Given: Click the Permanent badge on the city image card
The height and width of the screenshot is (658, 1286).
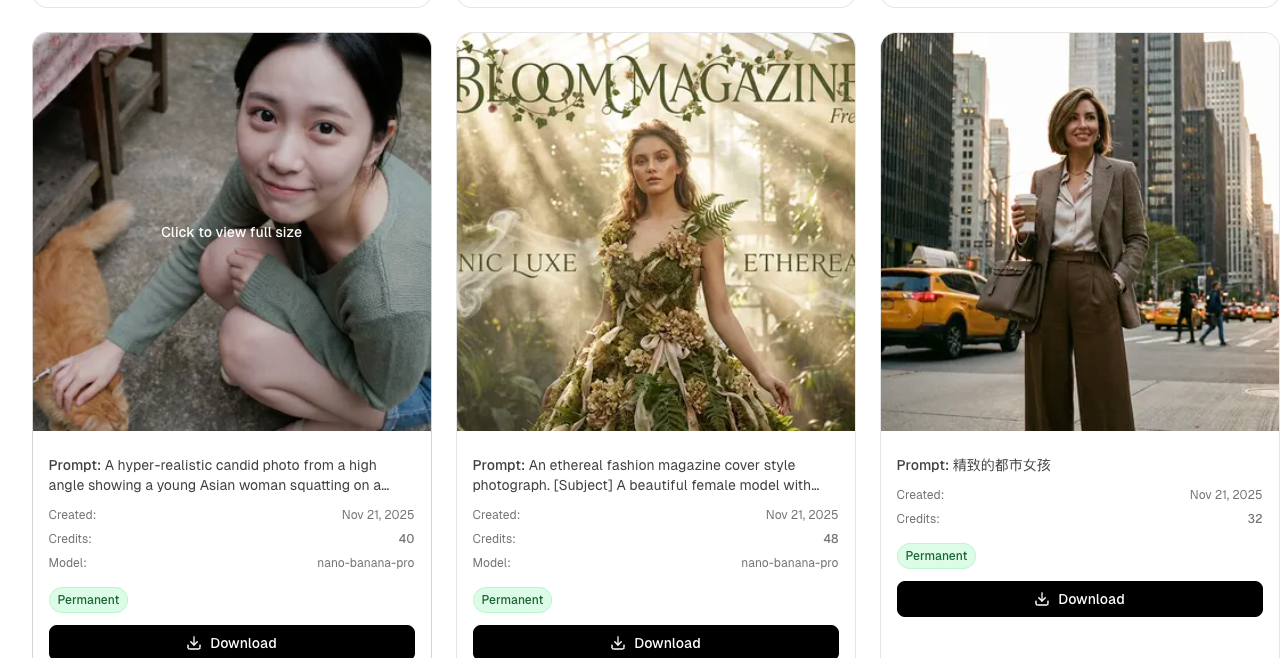Looking at the screenshot, I should point(936,556).
